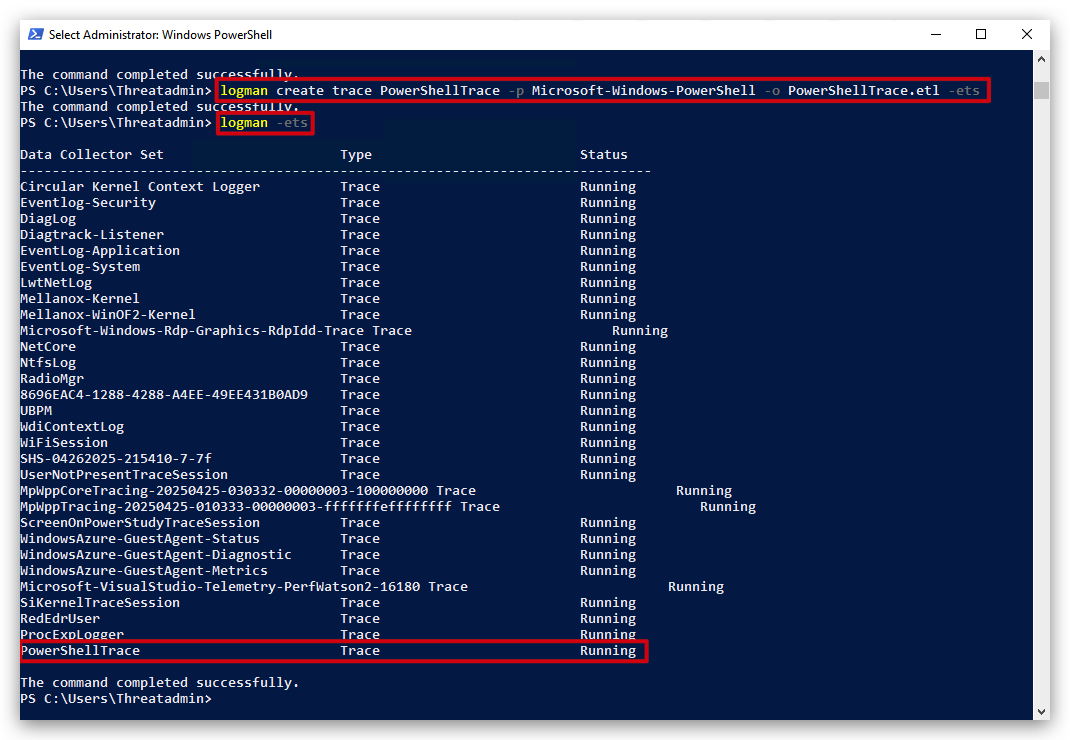The image size is (1070, 740).
Task: Click the GUID '8696EAC4-1288-4288-A4EE-49EE431B0AD9' entry
Action: click(x=164, y=395)
